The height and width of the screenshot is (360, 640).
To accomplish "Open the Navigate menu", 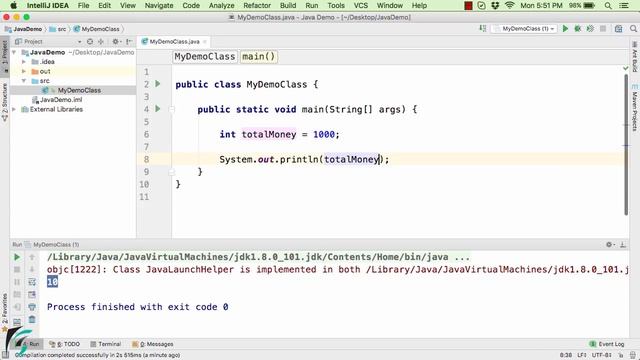I will 159,5.
